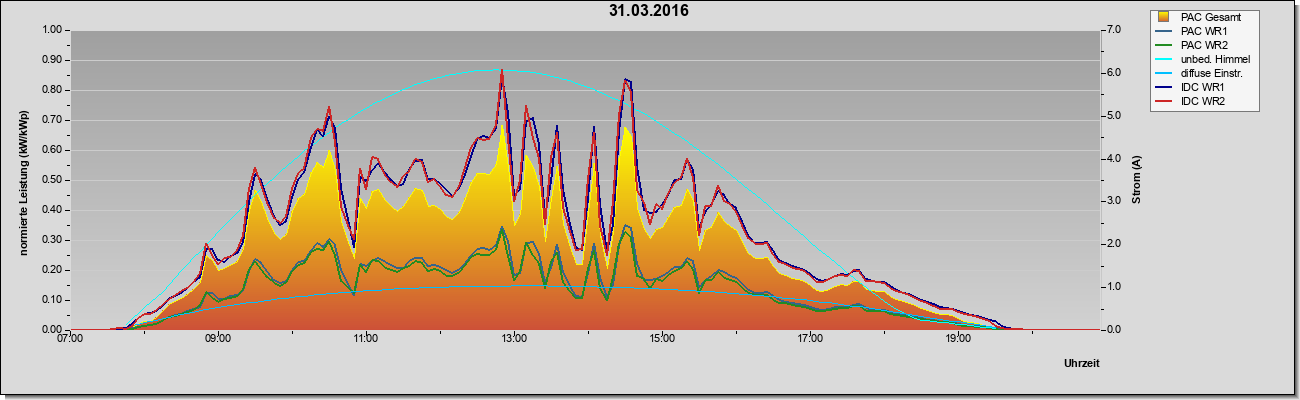The width and height of the screenshot is (1300, 400).
Task: Click the 0.90 left axis value
Action: coord(50,60)
